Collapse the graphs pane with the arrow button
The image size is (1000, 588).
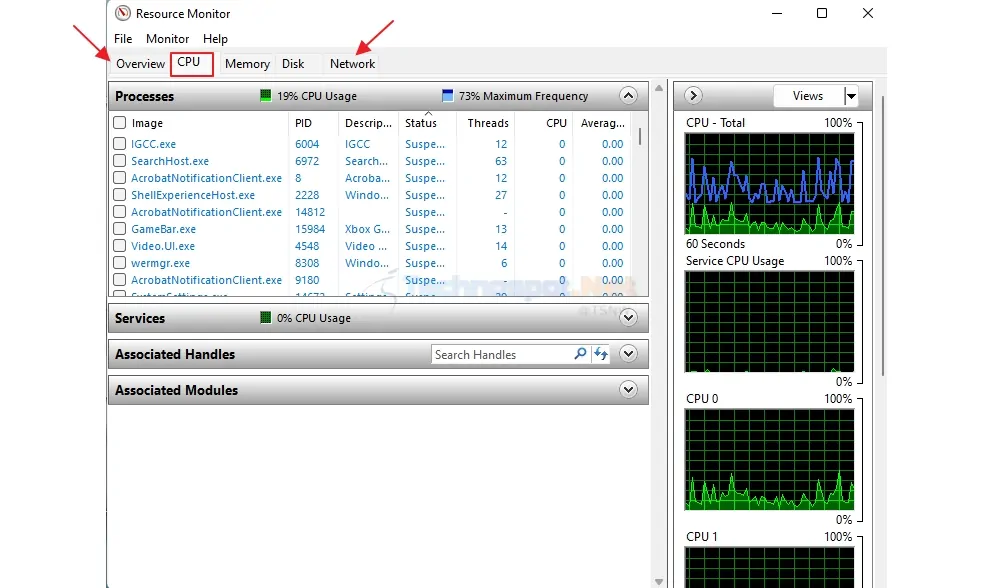[693, 96]
